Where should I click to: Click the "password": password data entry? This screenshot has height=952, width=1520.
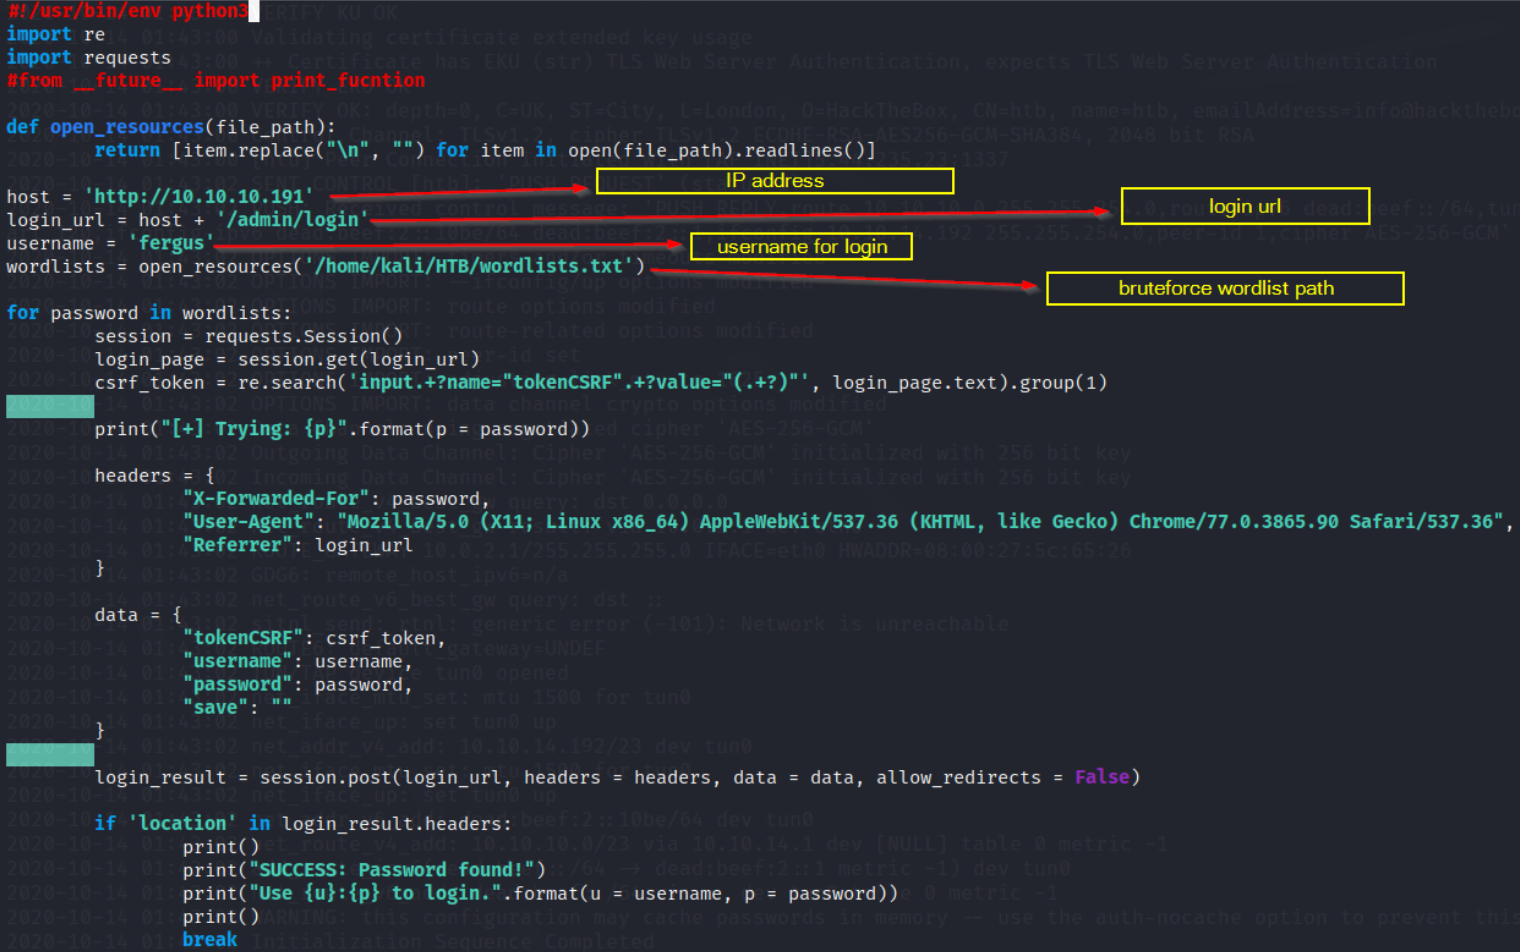pos(297,684)
